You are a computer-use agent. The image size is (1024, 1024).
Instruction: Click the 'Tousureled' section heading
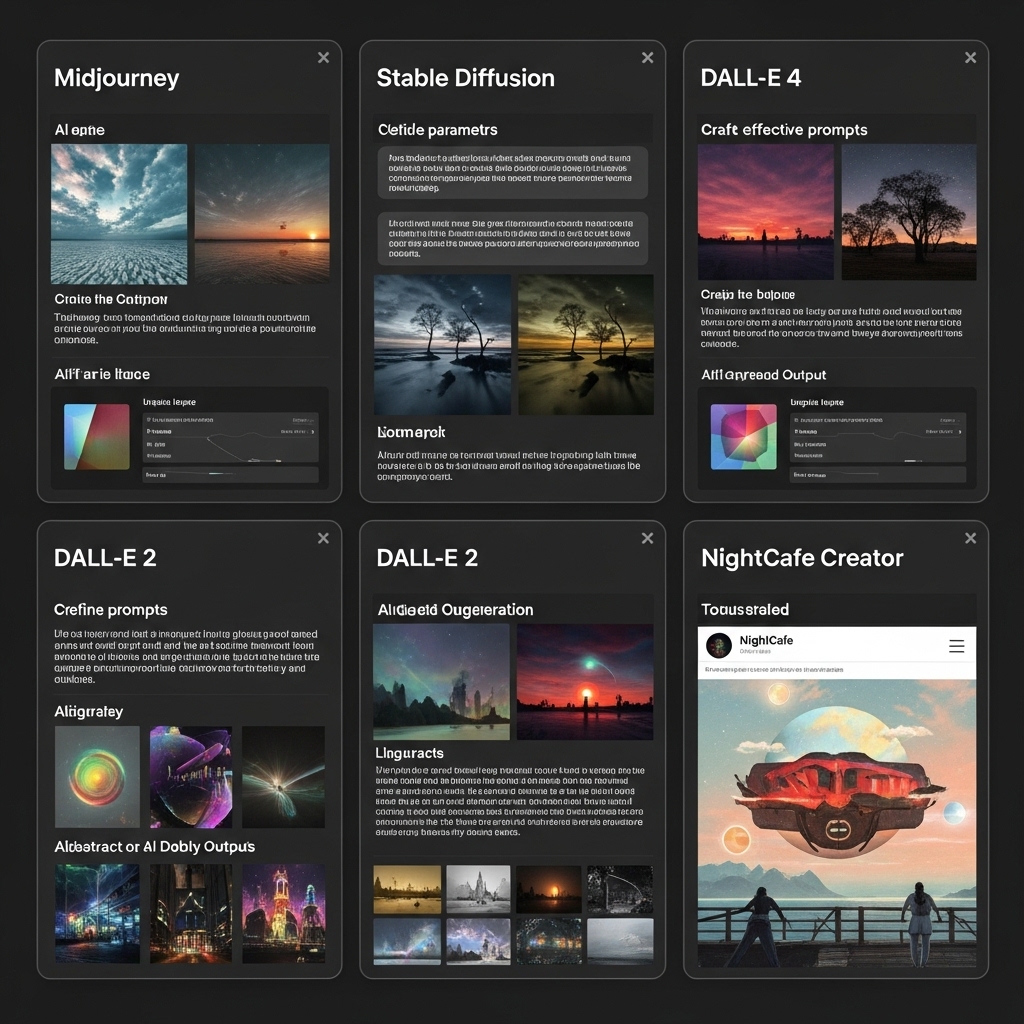(745, 609)
